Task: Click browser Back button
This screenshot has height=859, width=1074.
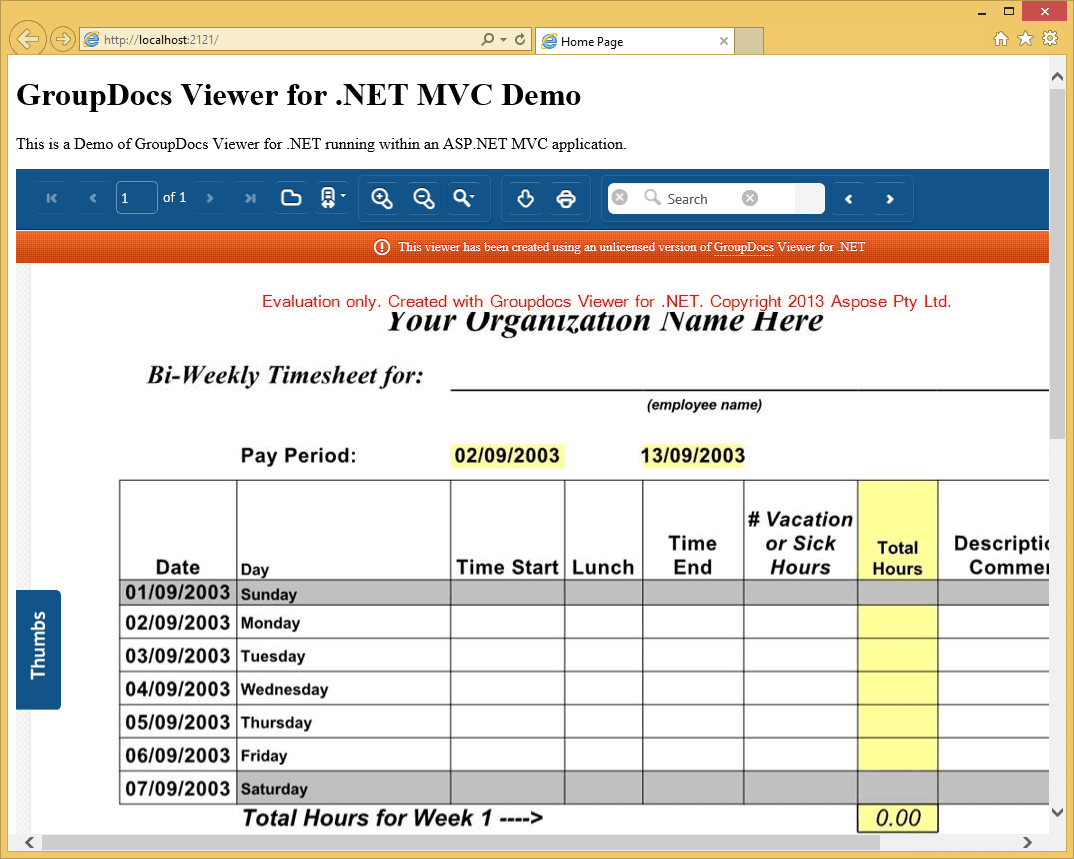Action: [27, 39]
